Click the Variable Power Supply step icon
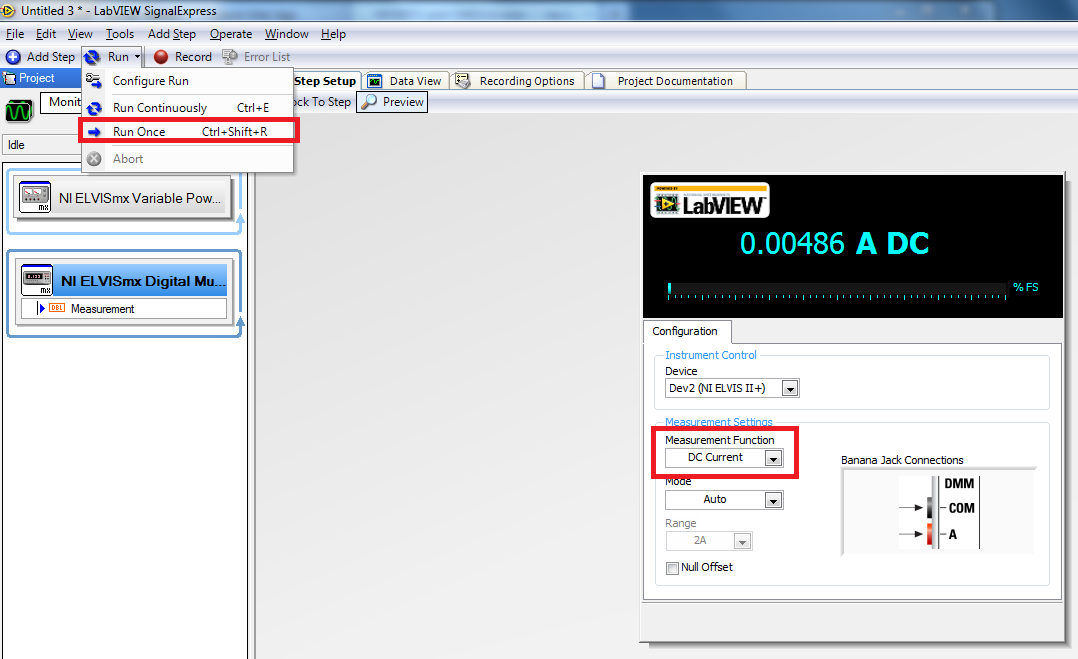 34,197
